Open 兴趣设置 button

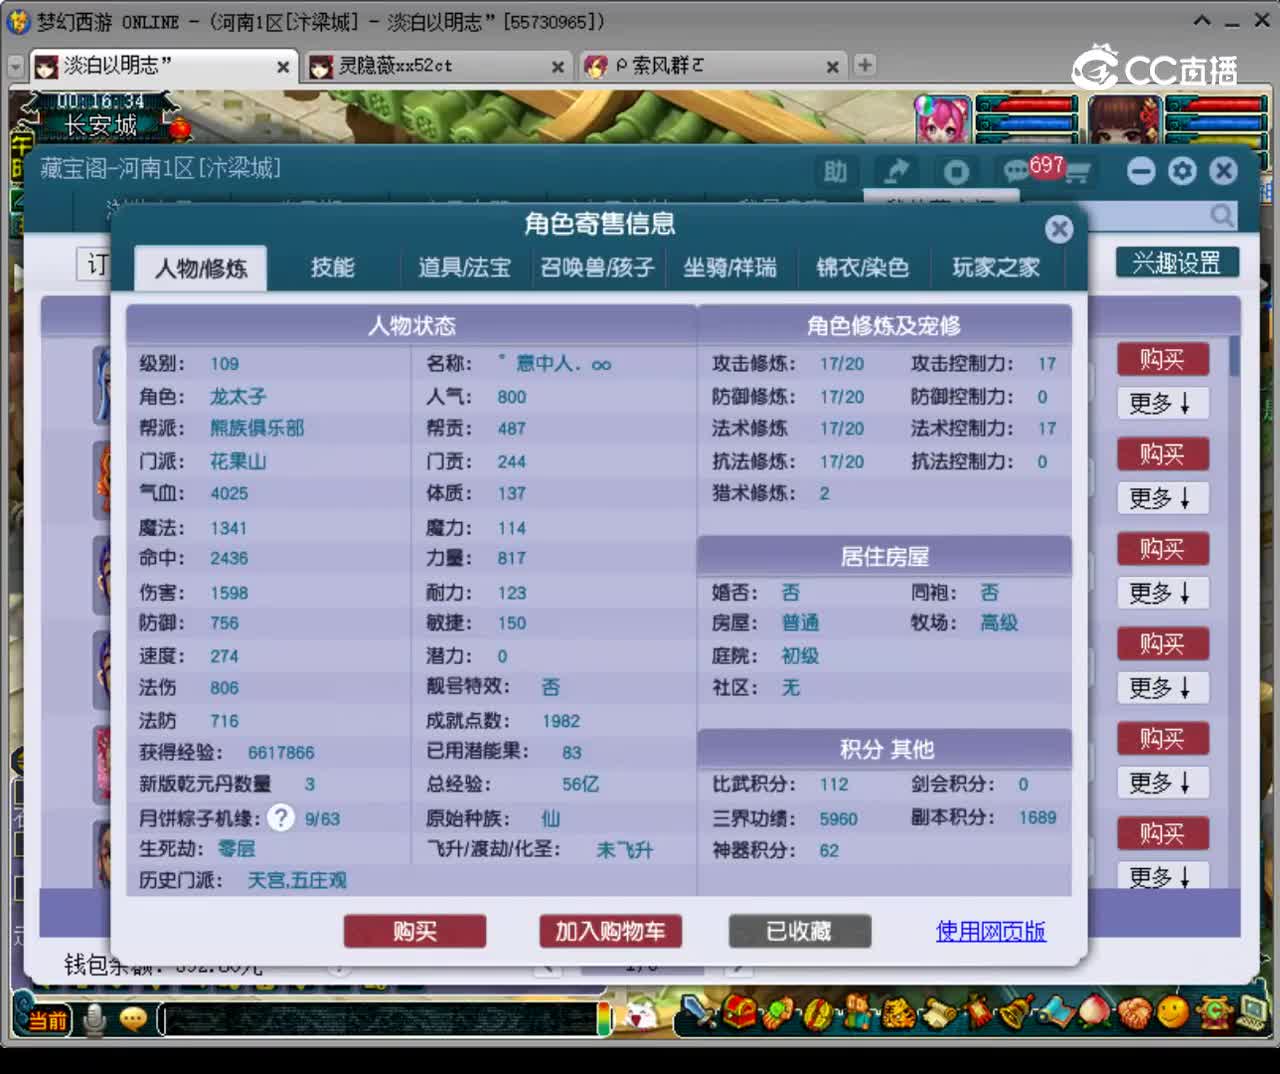(1177, 262)
